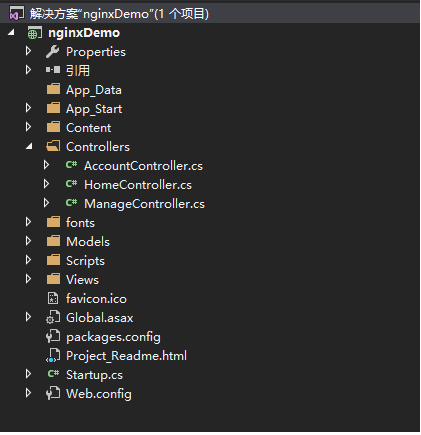This screenshot has height=435, width=421.
Task: Select the Project_Readme.html file name
Action: click(126, 356)
